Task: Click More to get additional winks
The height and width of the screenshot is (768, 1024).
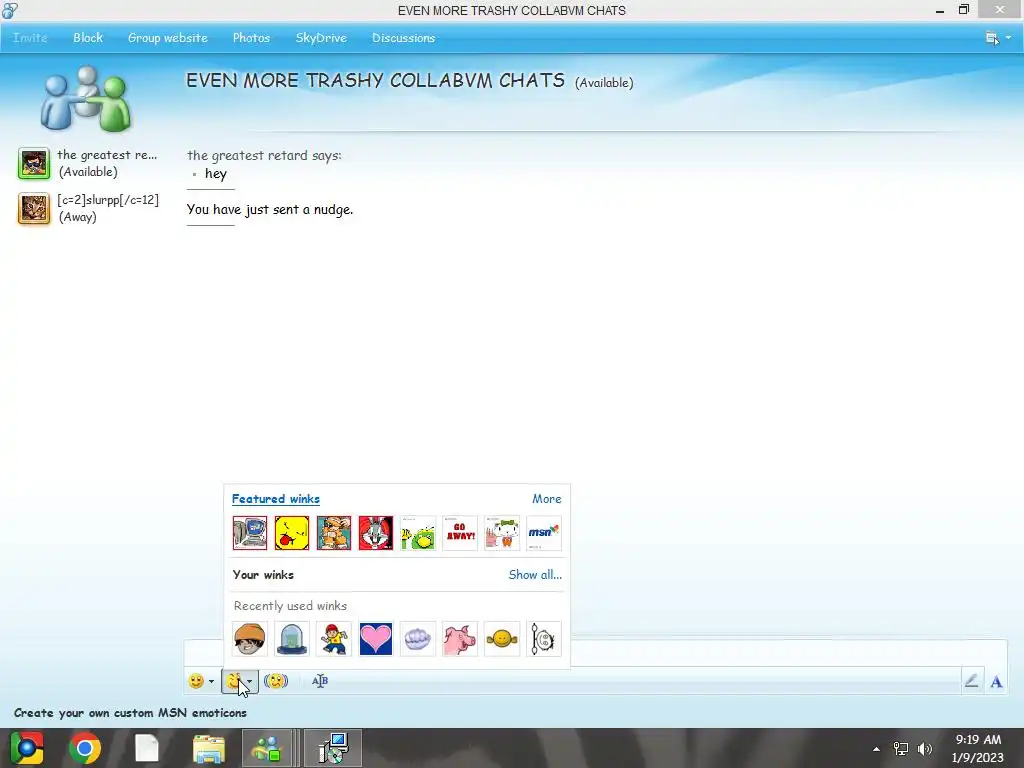Action: [x=547, y=499]
